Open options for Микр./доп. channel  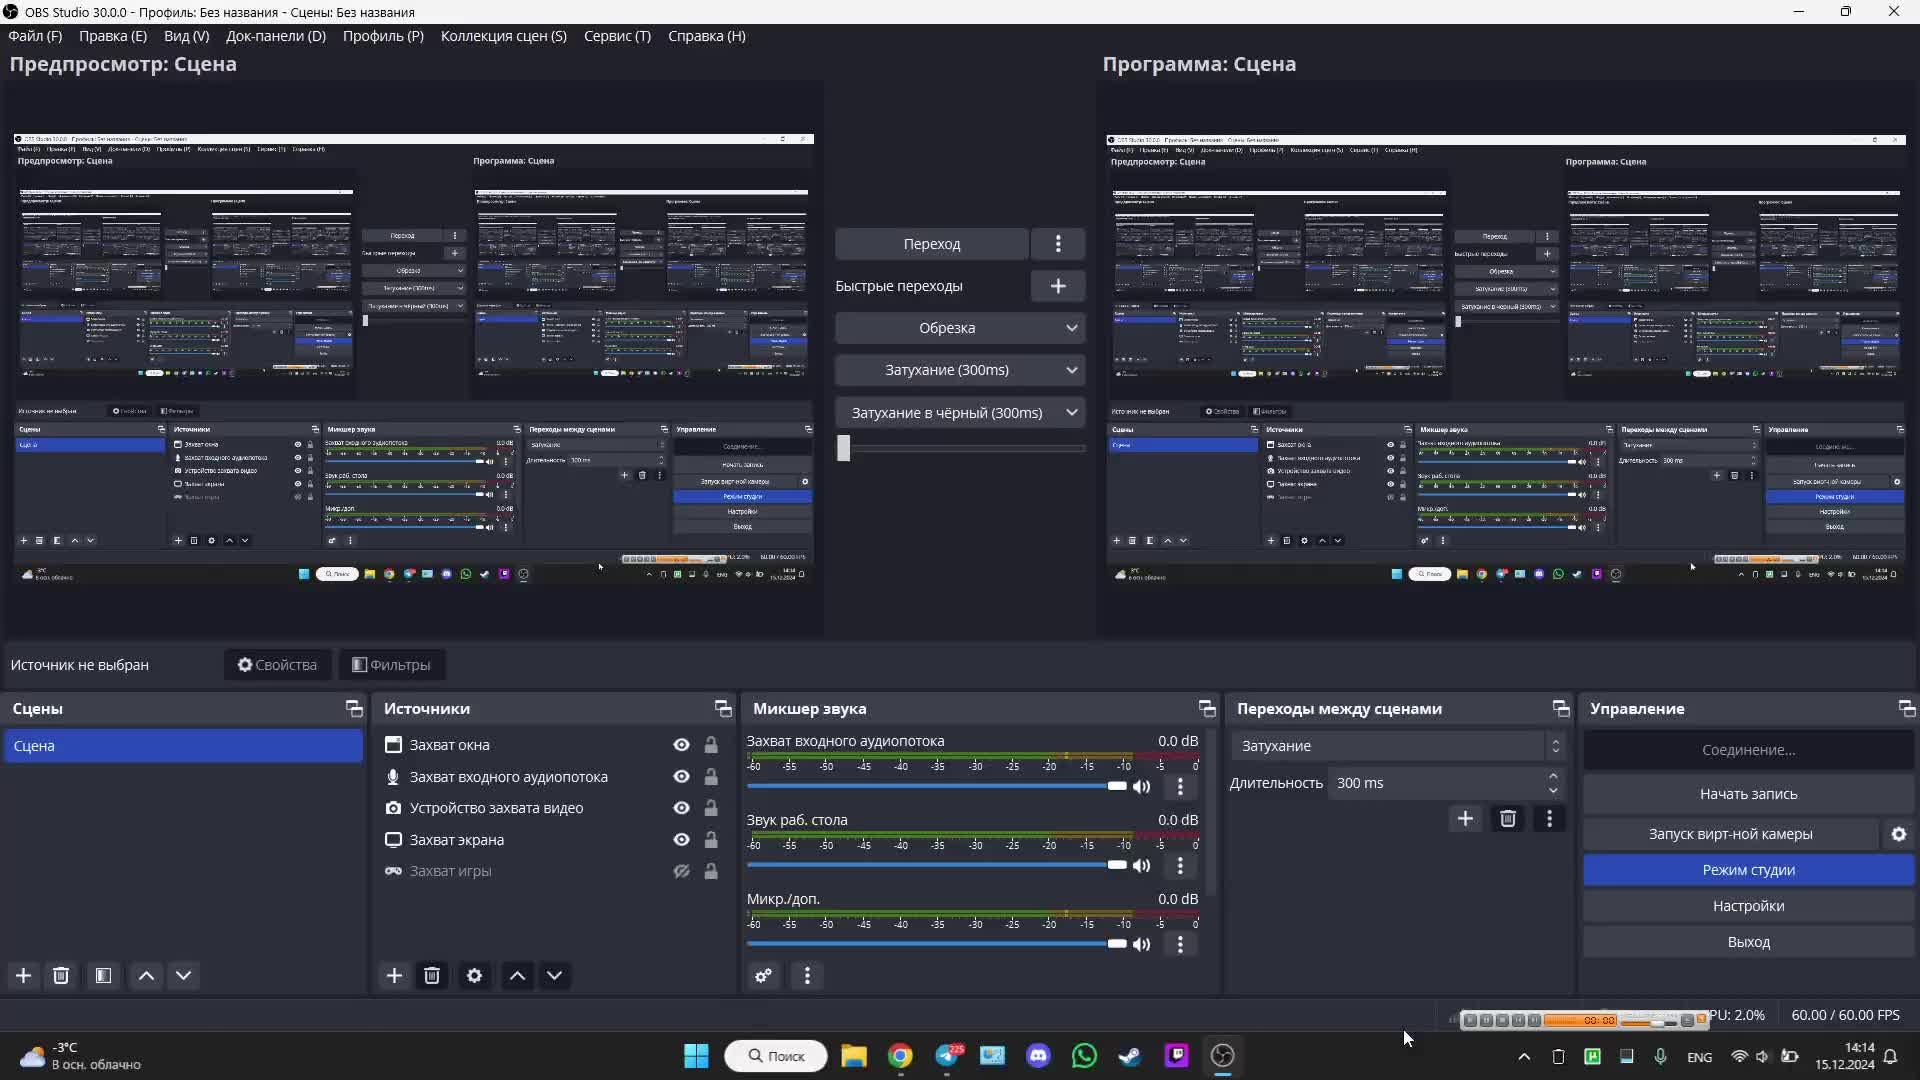tap(1180, 945)
